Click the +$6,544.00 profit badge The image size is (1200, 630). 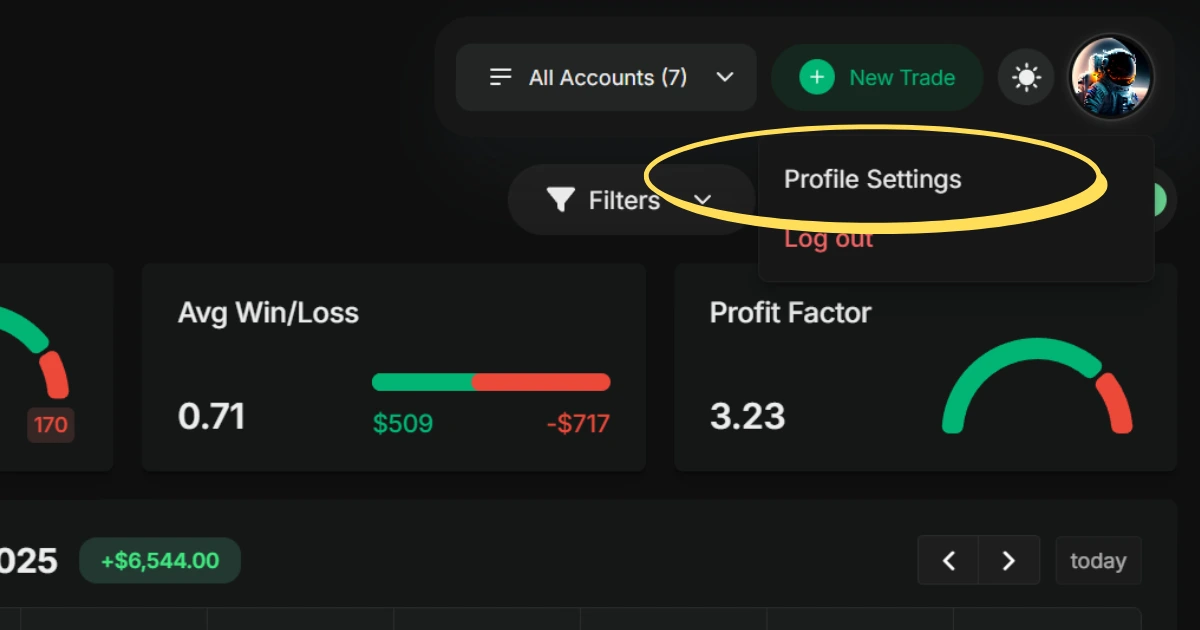tap(159, 560)
